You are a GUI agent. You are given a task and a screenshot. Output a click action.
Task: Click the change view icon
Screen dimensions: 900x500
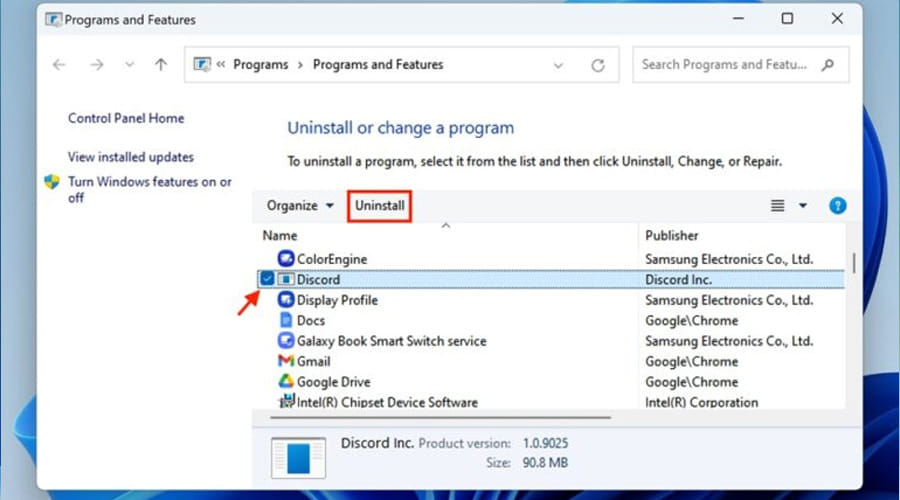click(777, 206)
